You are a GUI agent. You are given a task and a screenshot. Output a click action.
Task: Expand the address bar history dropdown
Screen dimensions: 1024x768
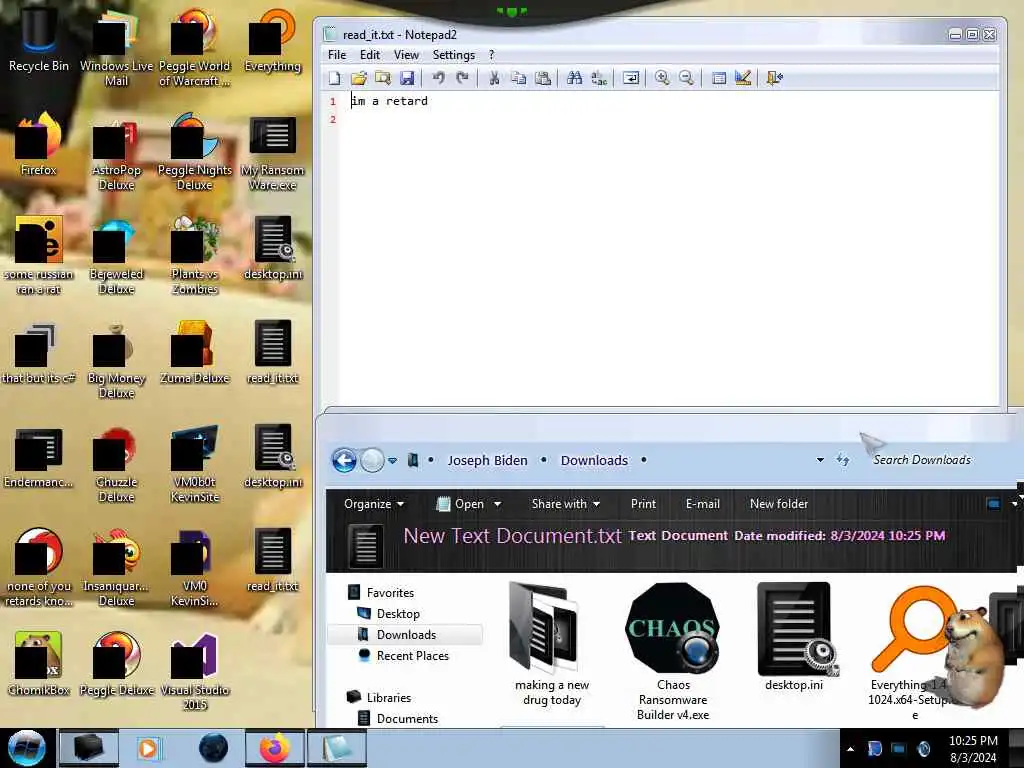point(820,460)
